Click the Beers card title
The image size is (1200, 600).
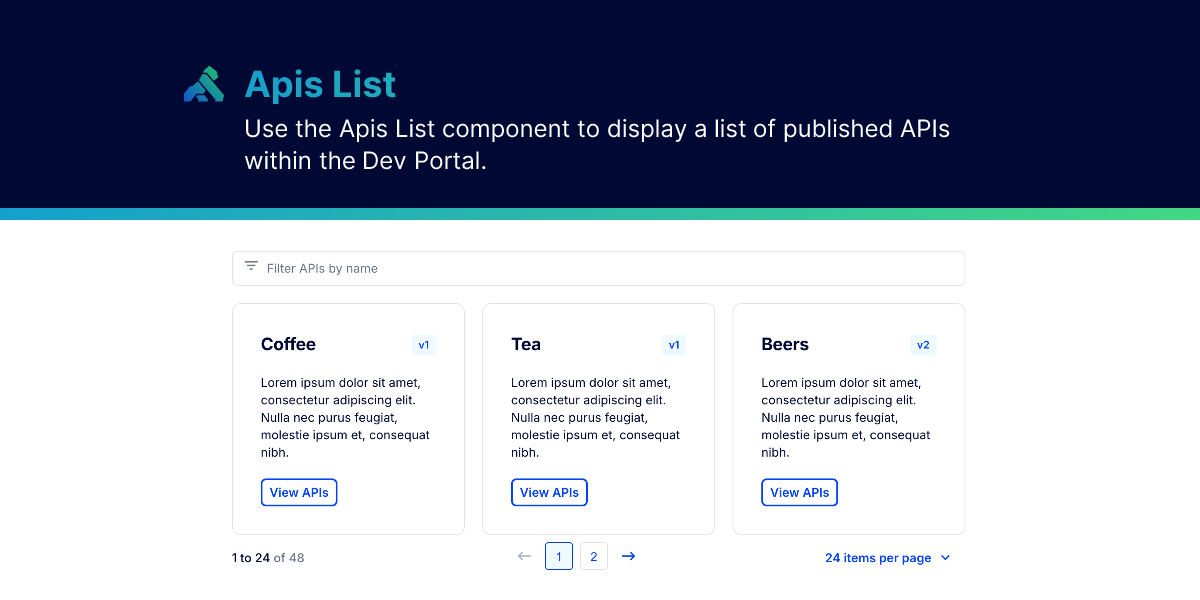pos(784,344)
